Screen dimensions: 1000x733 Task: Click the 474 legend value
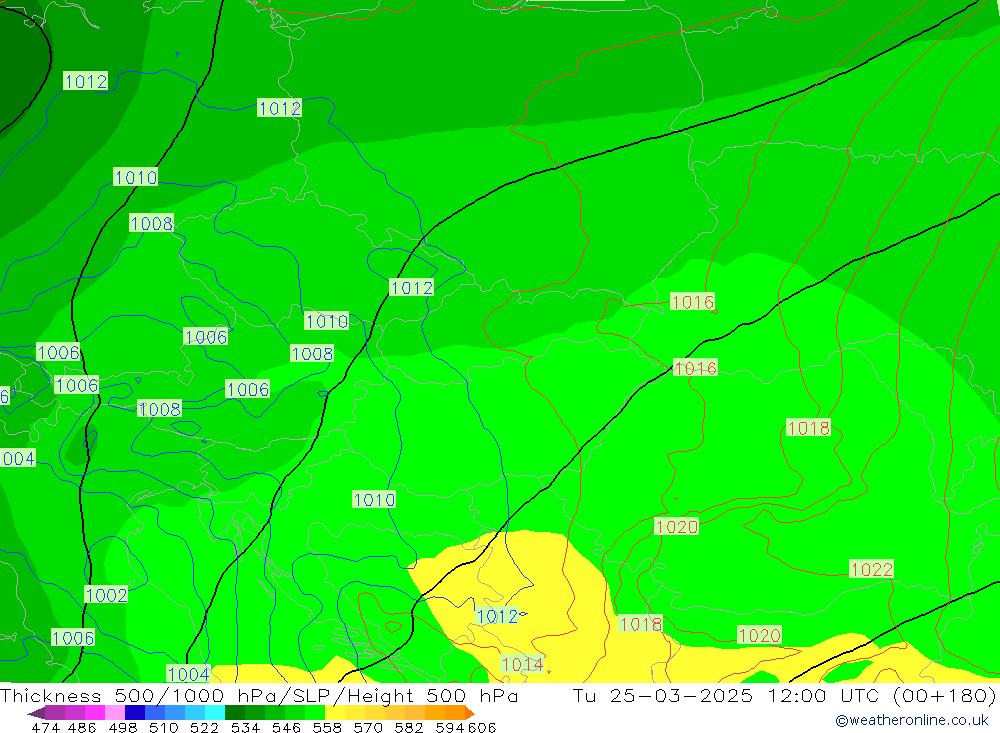pyautogui.click(x=45, y=727)
